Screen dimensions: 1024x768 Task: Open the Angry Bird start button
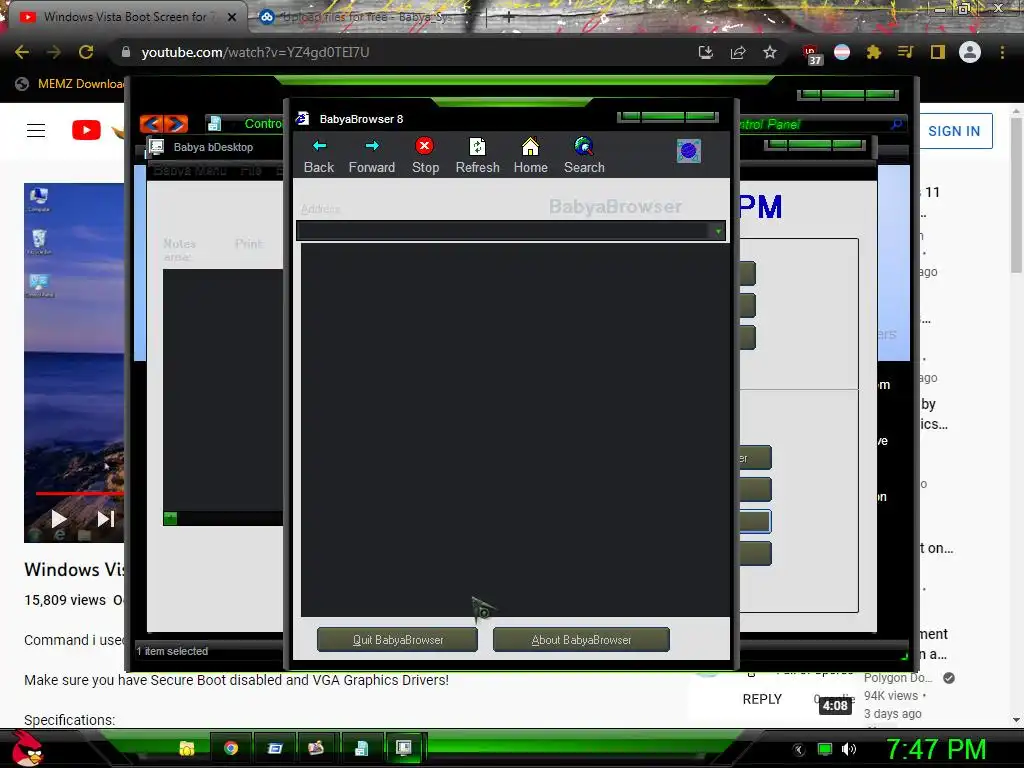[x=26, y=748]
